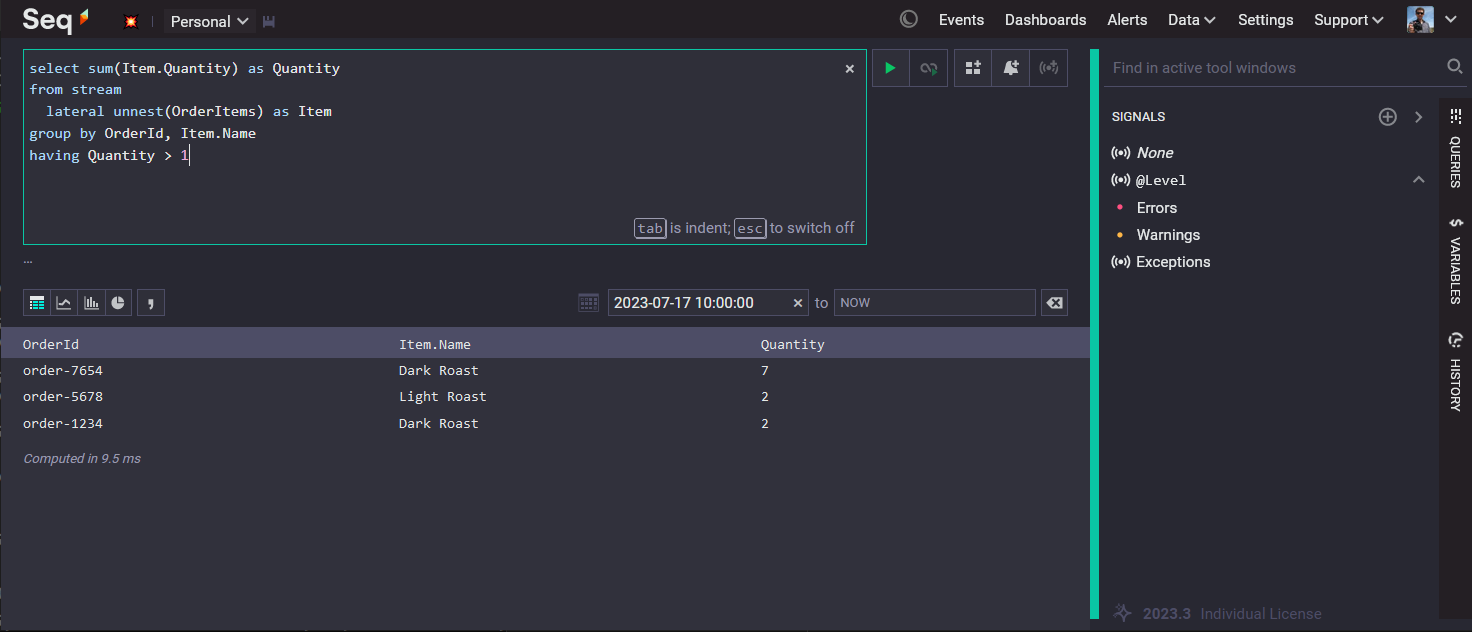Show results as table view
This screenshot has width=1472, height=632.
37,302
